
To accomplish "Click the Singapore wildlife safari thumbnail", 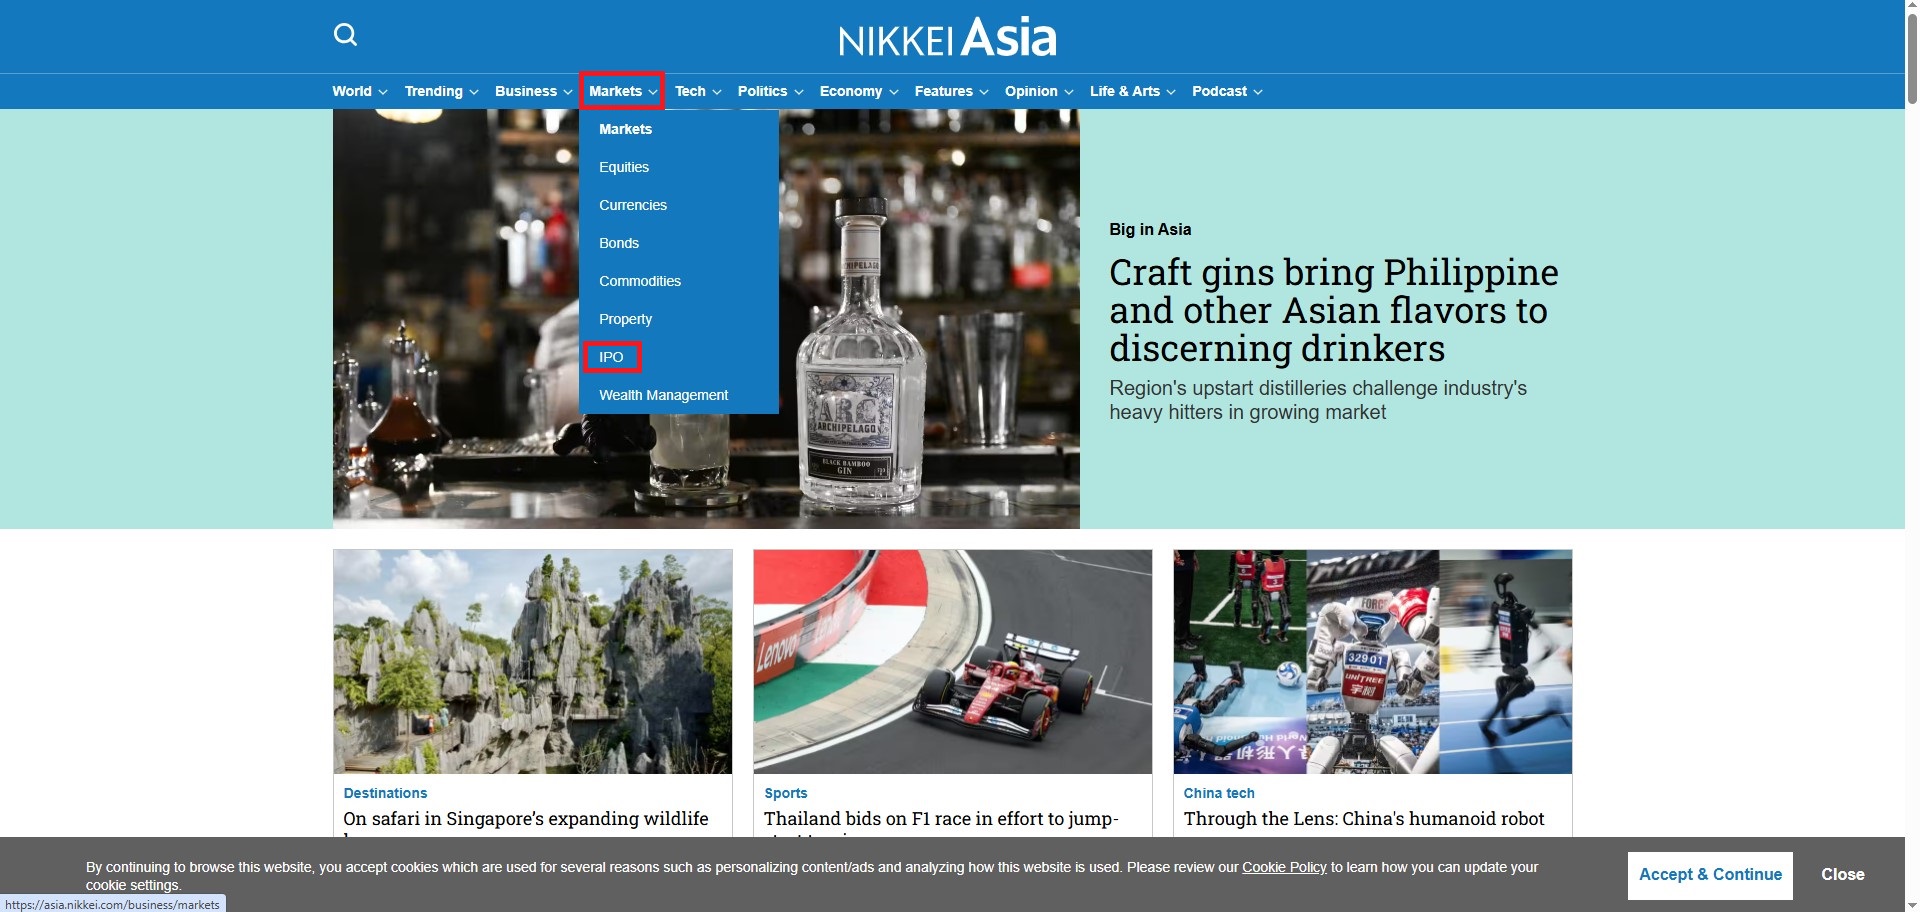I will (533, 661).
